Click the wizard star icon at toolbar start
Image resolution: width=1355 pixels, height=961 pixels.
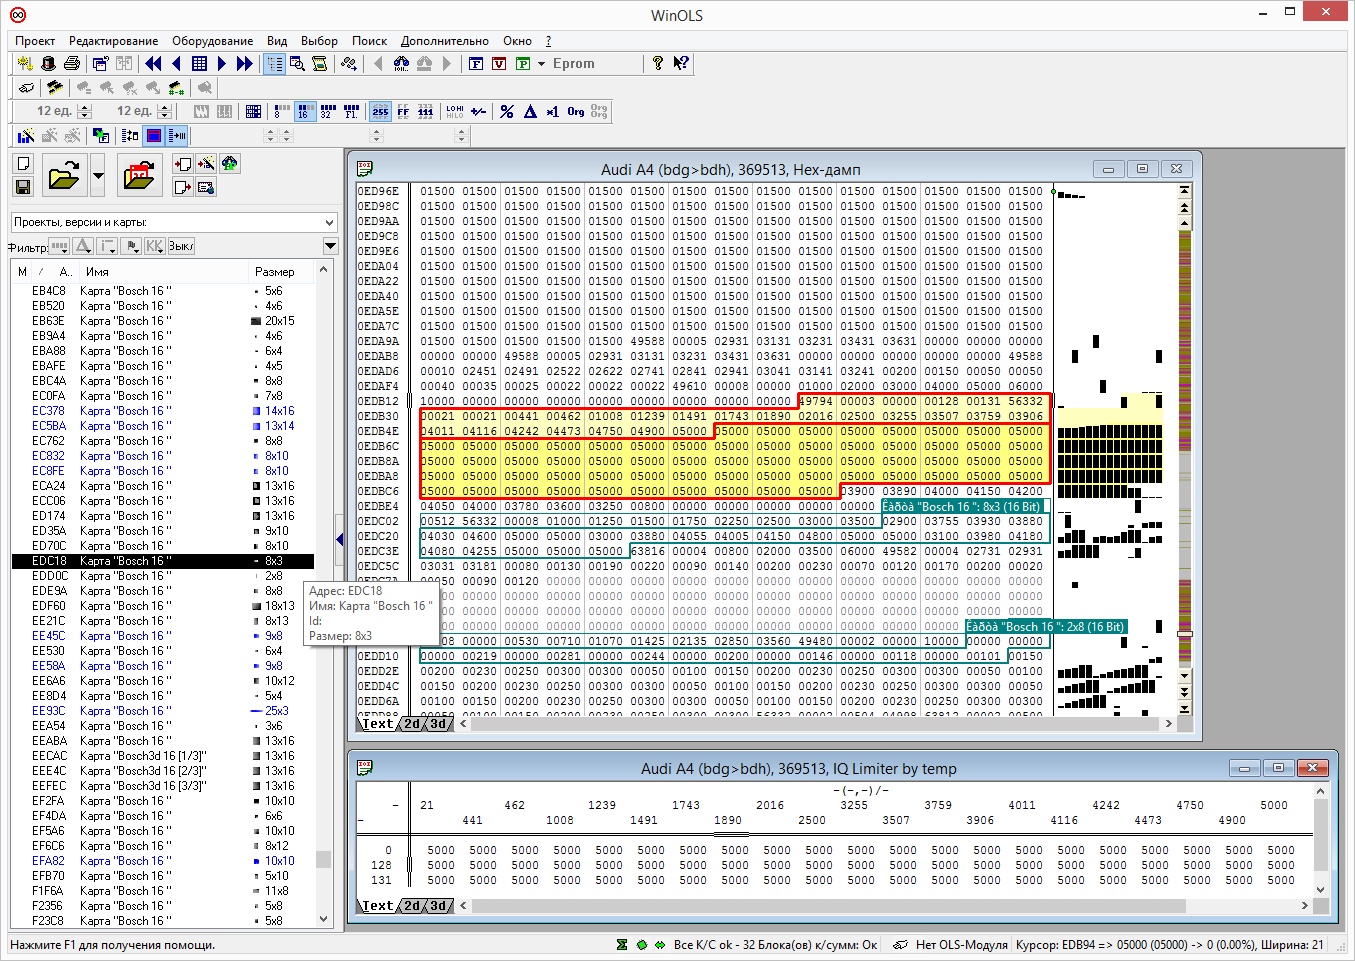coord(25,63)
